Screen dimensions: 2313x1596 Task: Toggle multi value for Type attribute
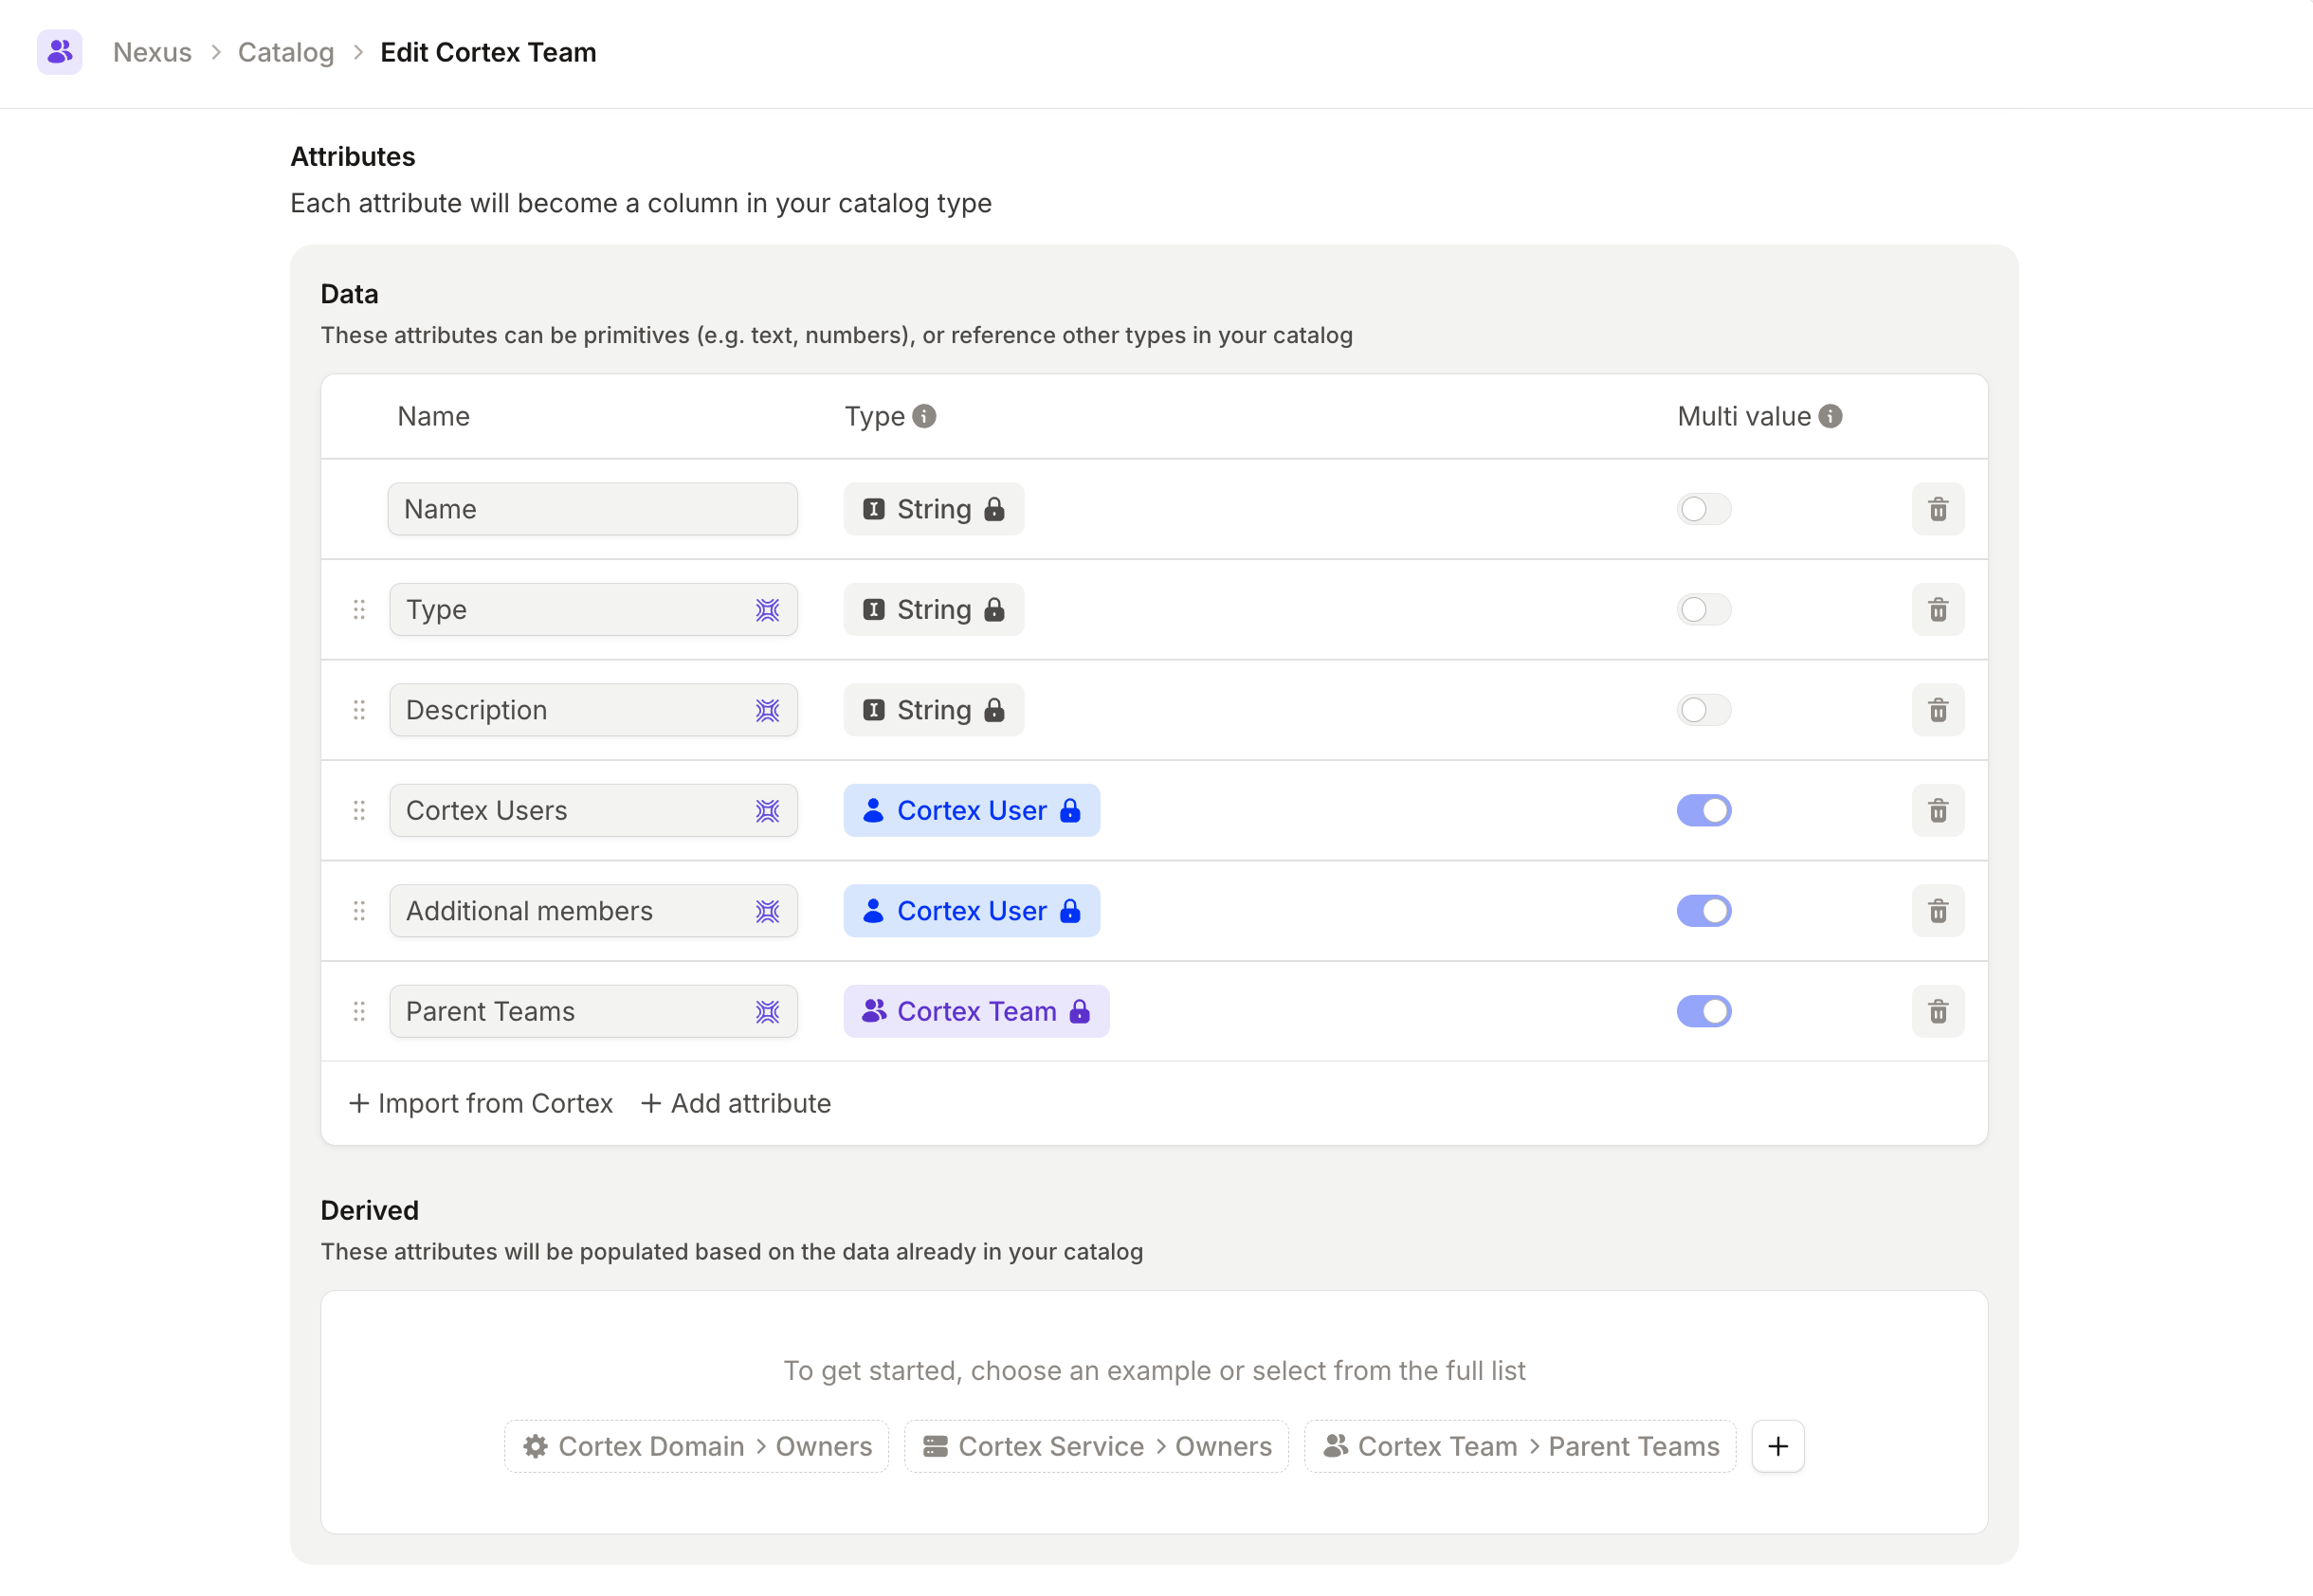click(1703, 609)
